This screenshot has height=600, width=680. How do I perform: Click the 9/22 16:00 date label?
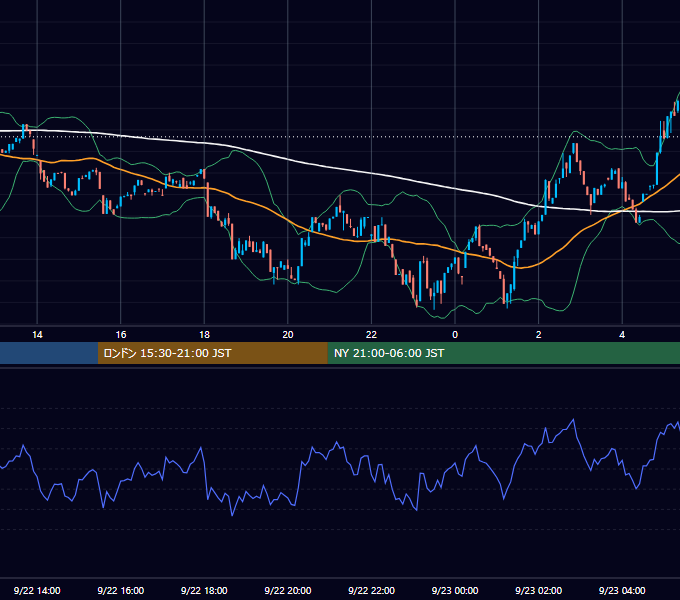click(121, 590)
